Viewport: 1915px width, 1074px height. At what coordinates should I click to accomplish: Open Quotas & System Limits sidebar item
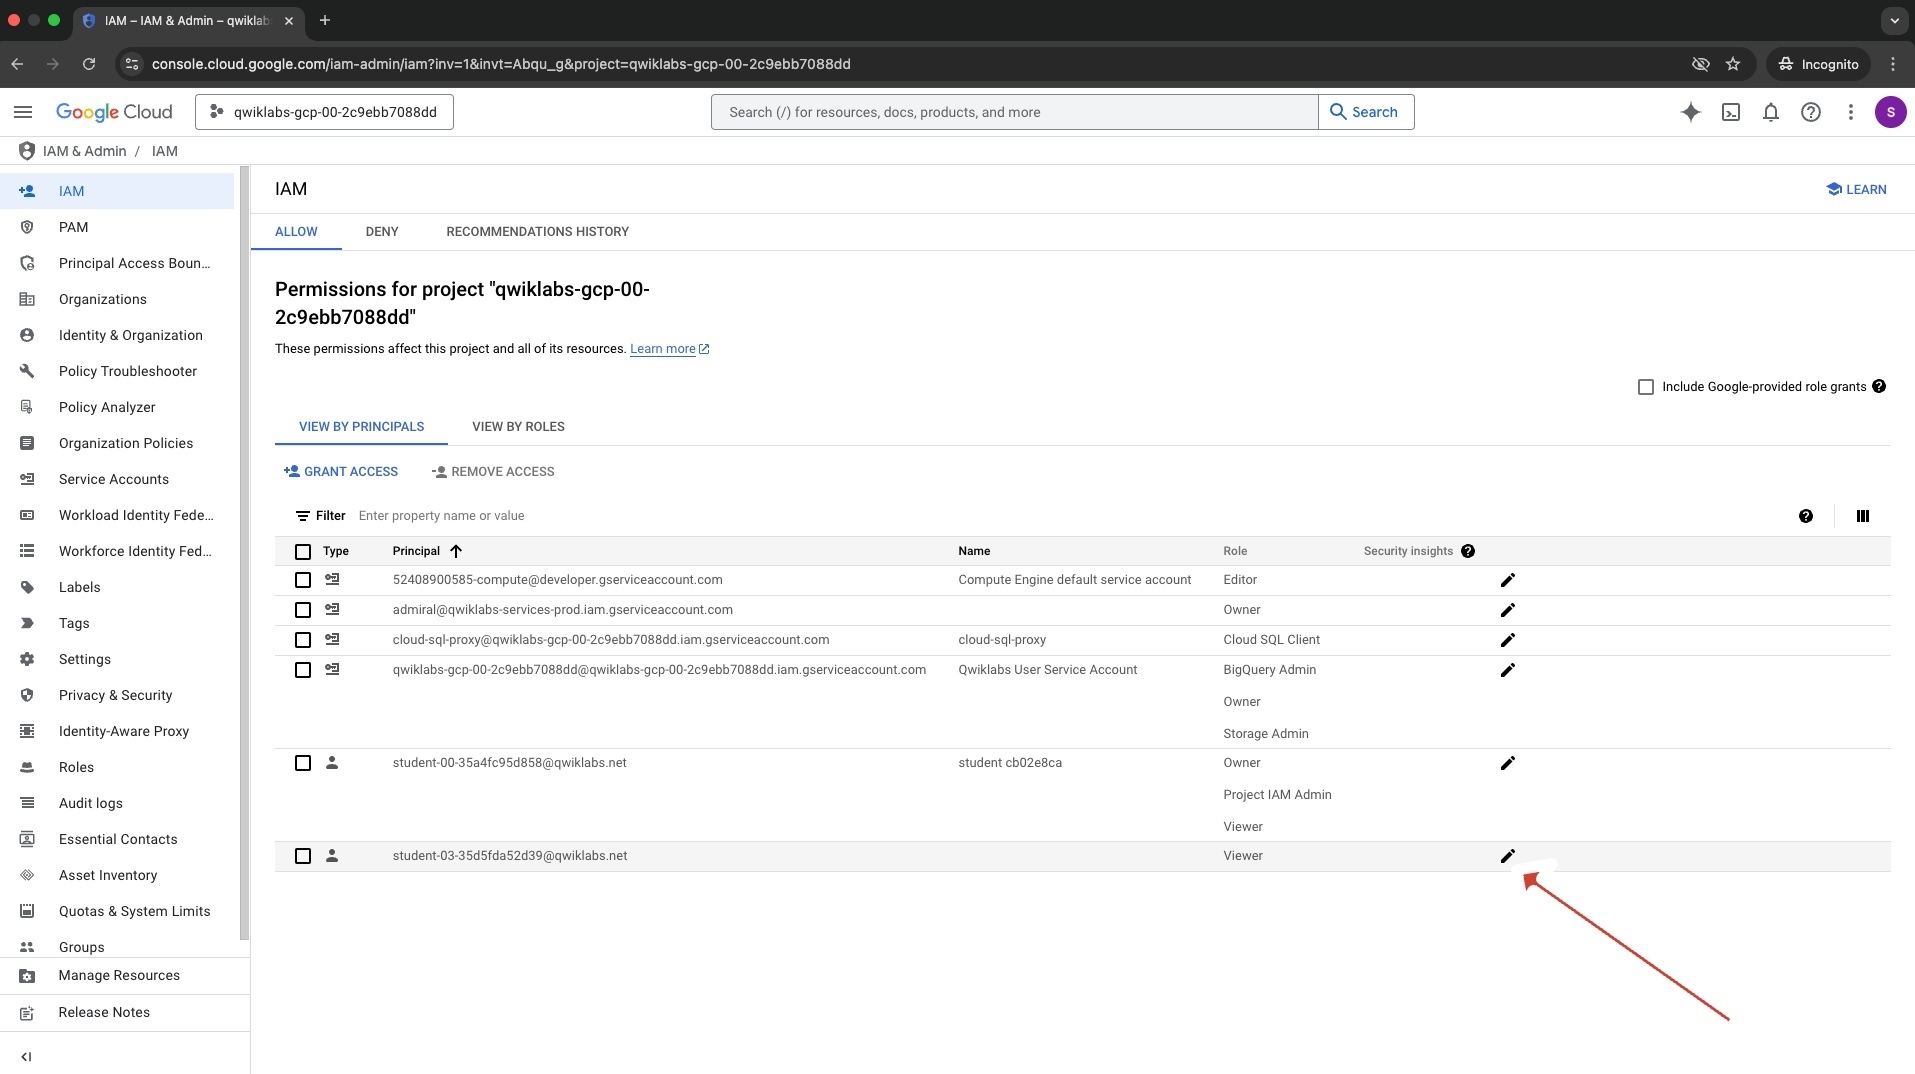tap(135, 911)
